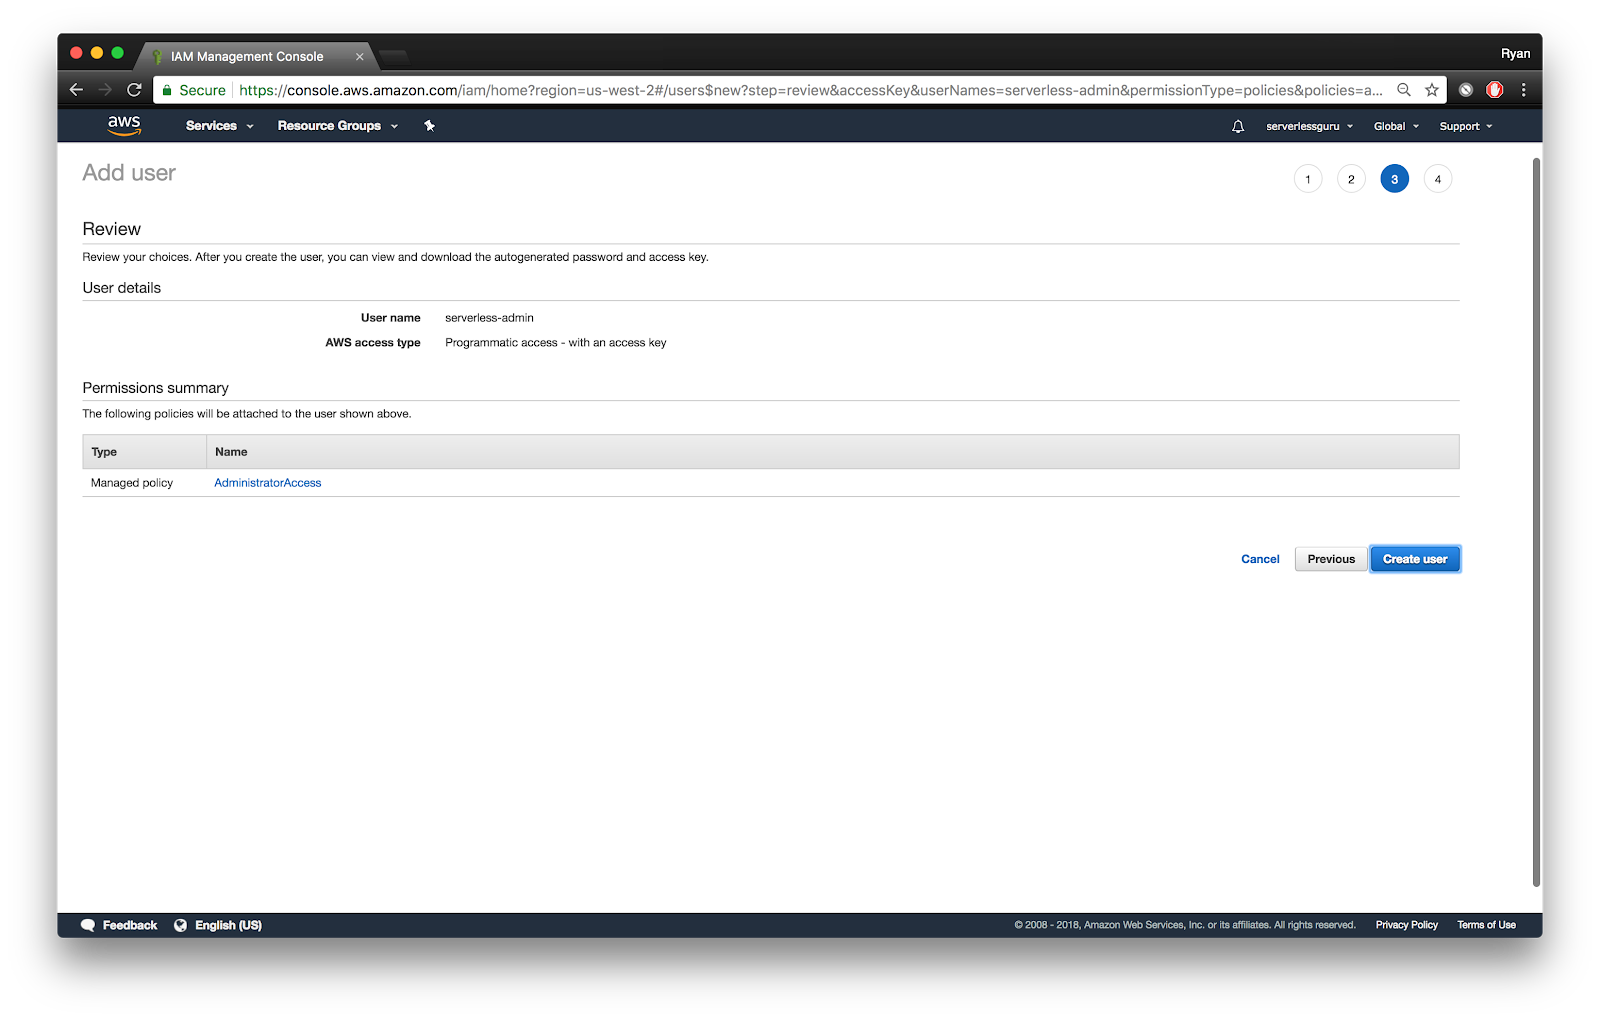Click the AWS home logo
Viewport: 1600px width, 1020px height.
pos(123,124)
